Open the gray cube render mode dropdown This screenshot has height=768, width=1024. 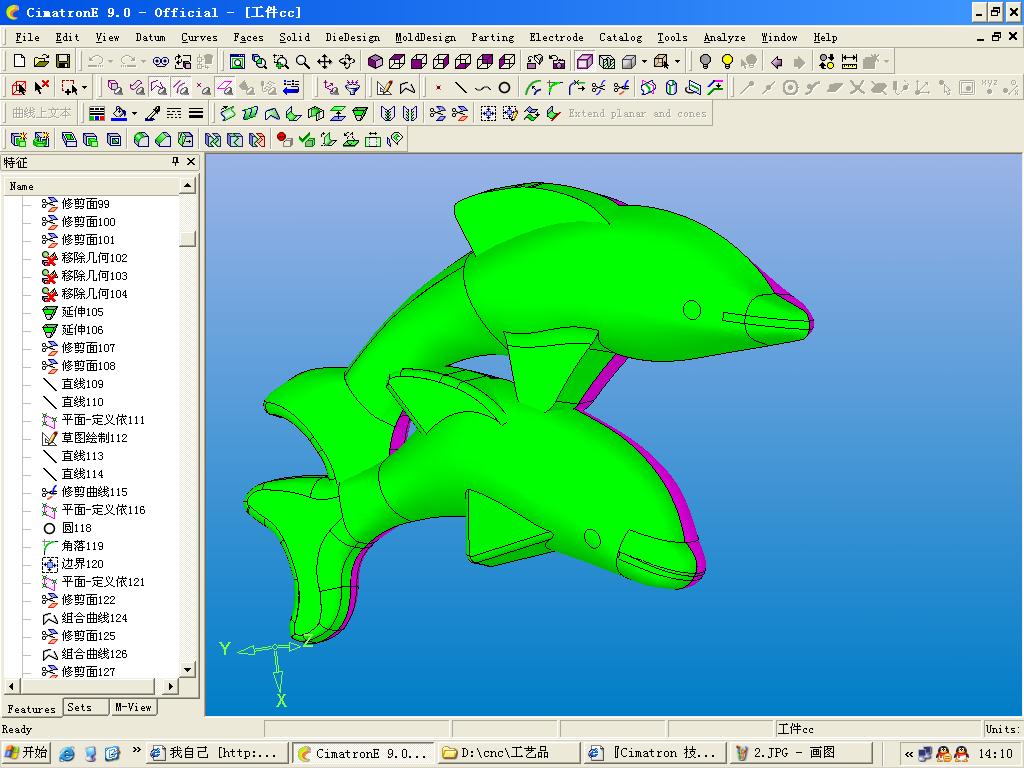tap(644, 61)
